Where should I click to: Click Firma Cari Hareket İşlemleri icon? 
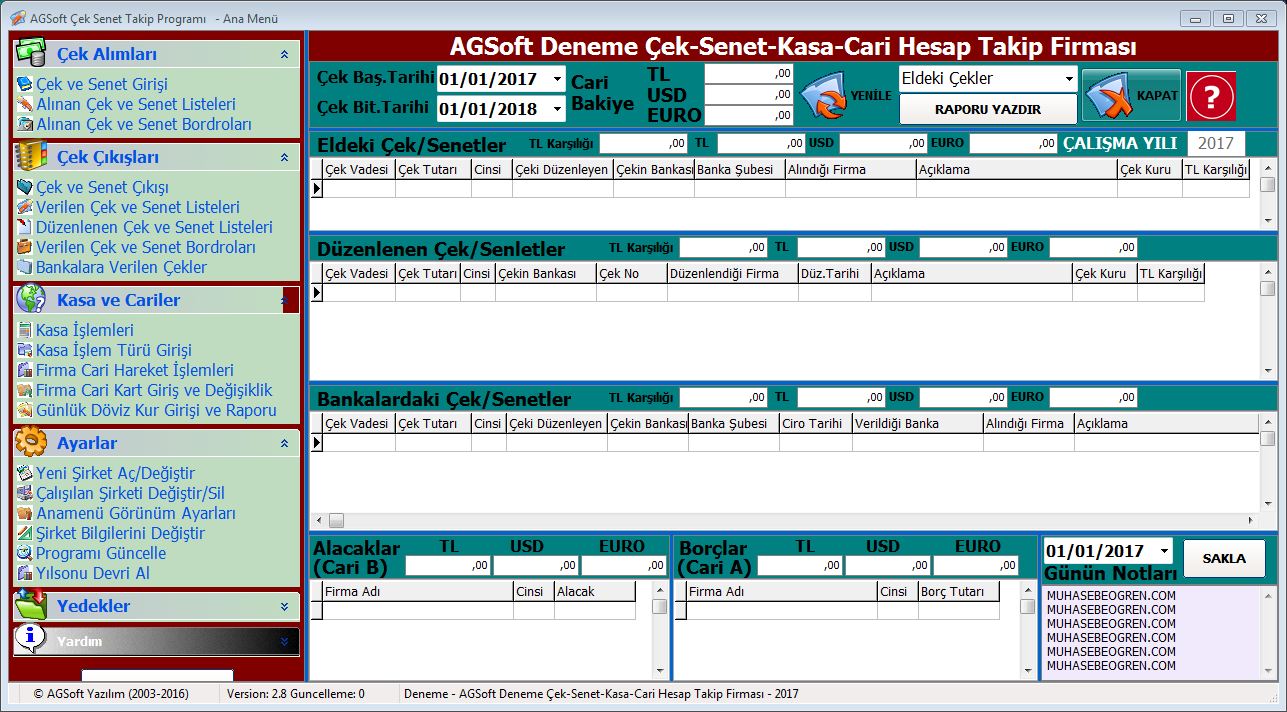pos(25,371)
